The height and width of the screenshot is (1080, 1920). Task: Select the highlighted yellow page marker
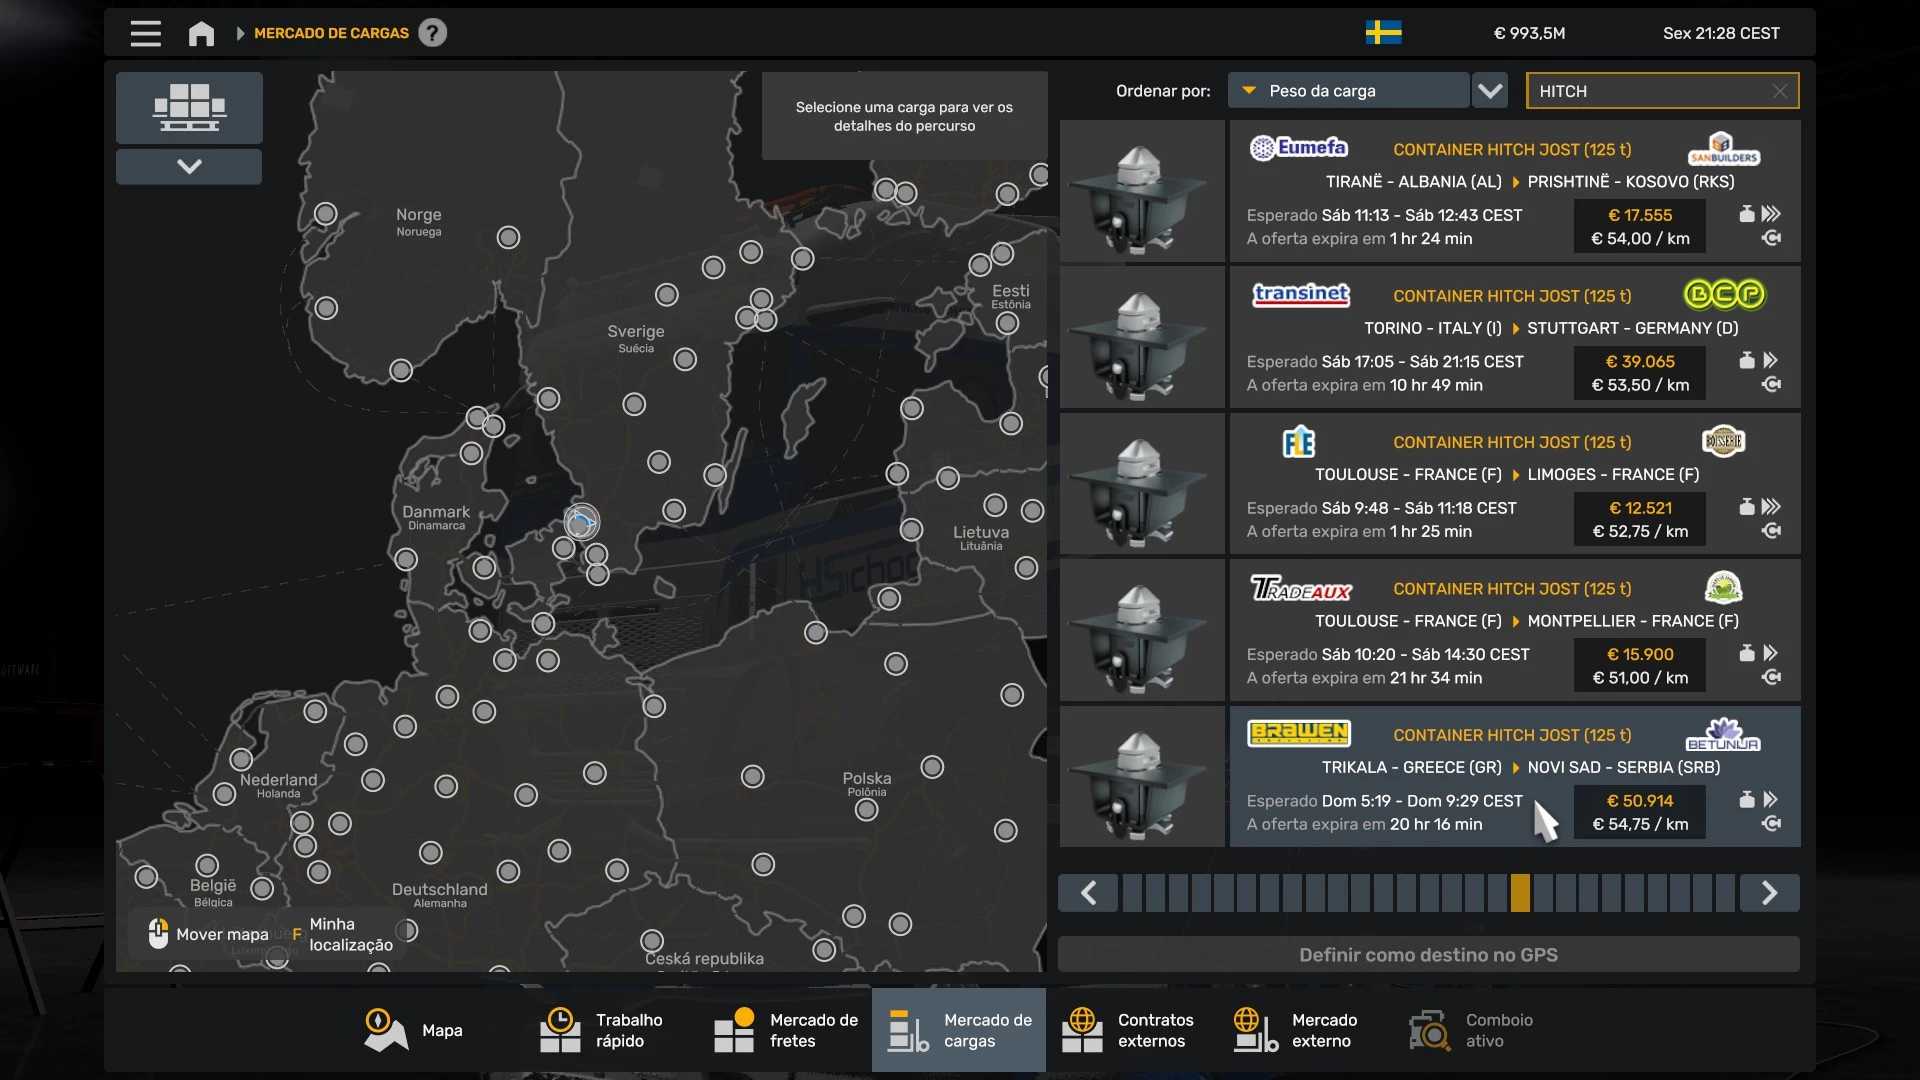pos(1520,893)
